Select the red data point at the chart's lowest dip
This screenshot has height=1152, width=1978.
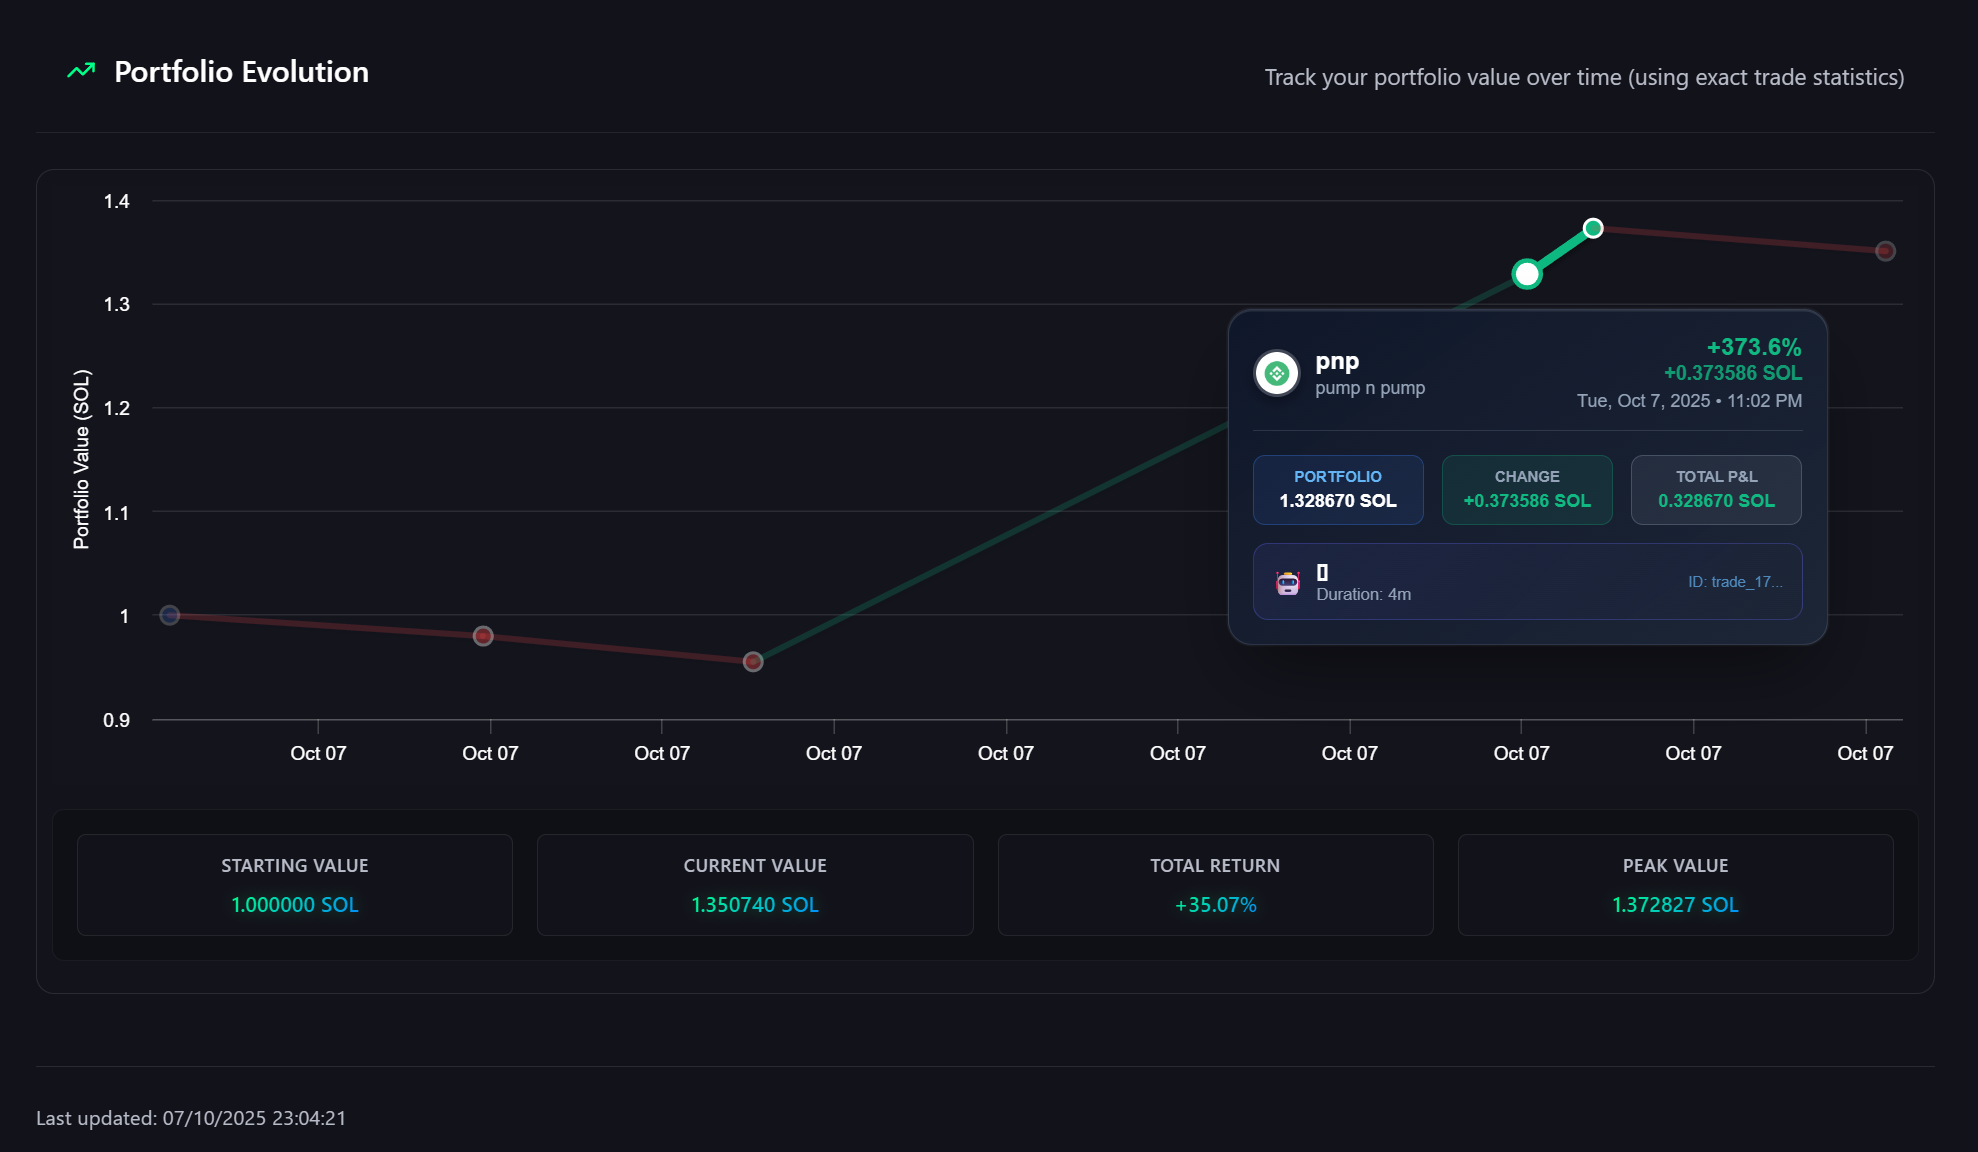coord(753,661)
